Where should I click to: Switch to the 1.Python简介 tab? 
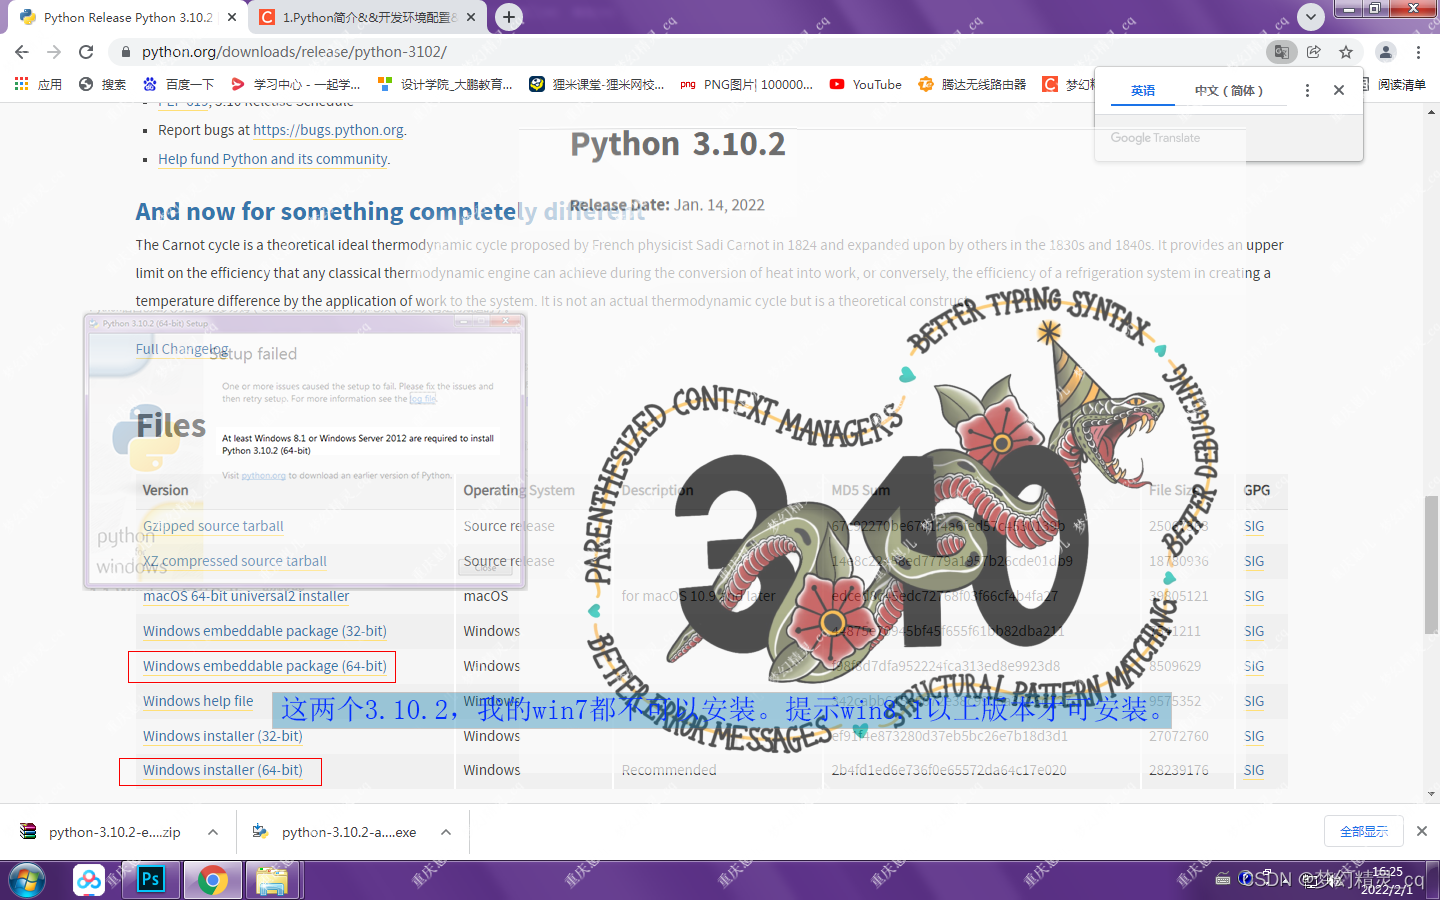(368, 17)
